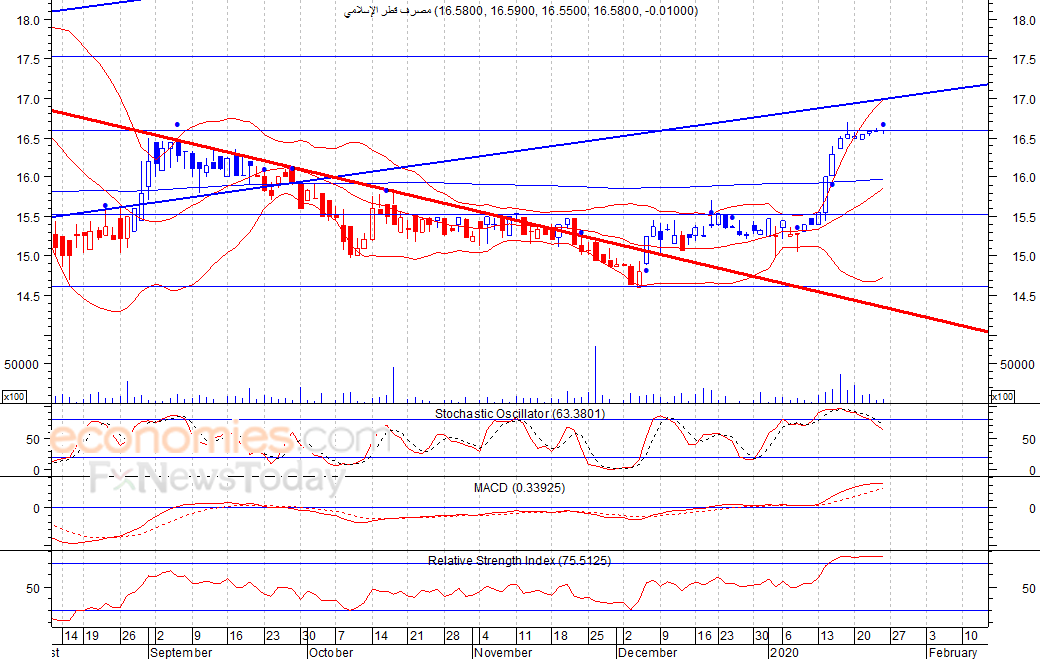The width and height of the screenshot is (1040, 659).
Task: Click date label 3 in February
Action: pos(932,636)
